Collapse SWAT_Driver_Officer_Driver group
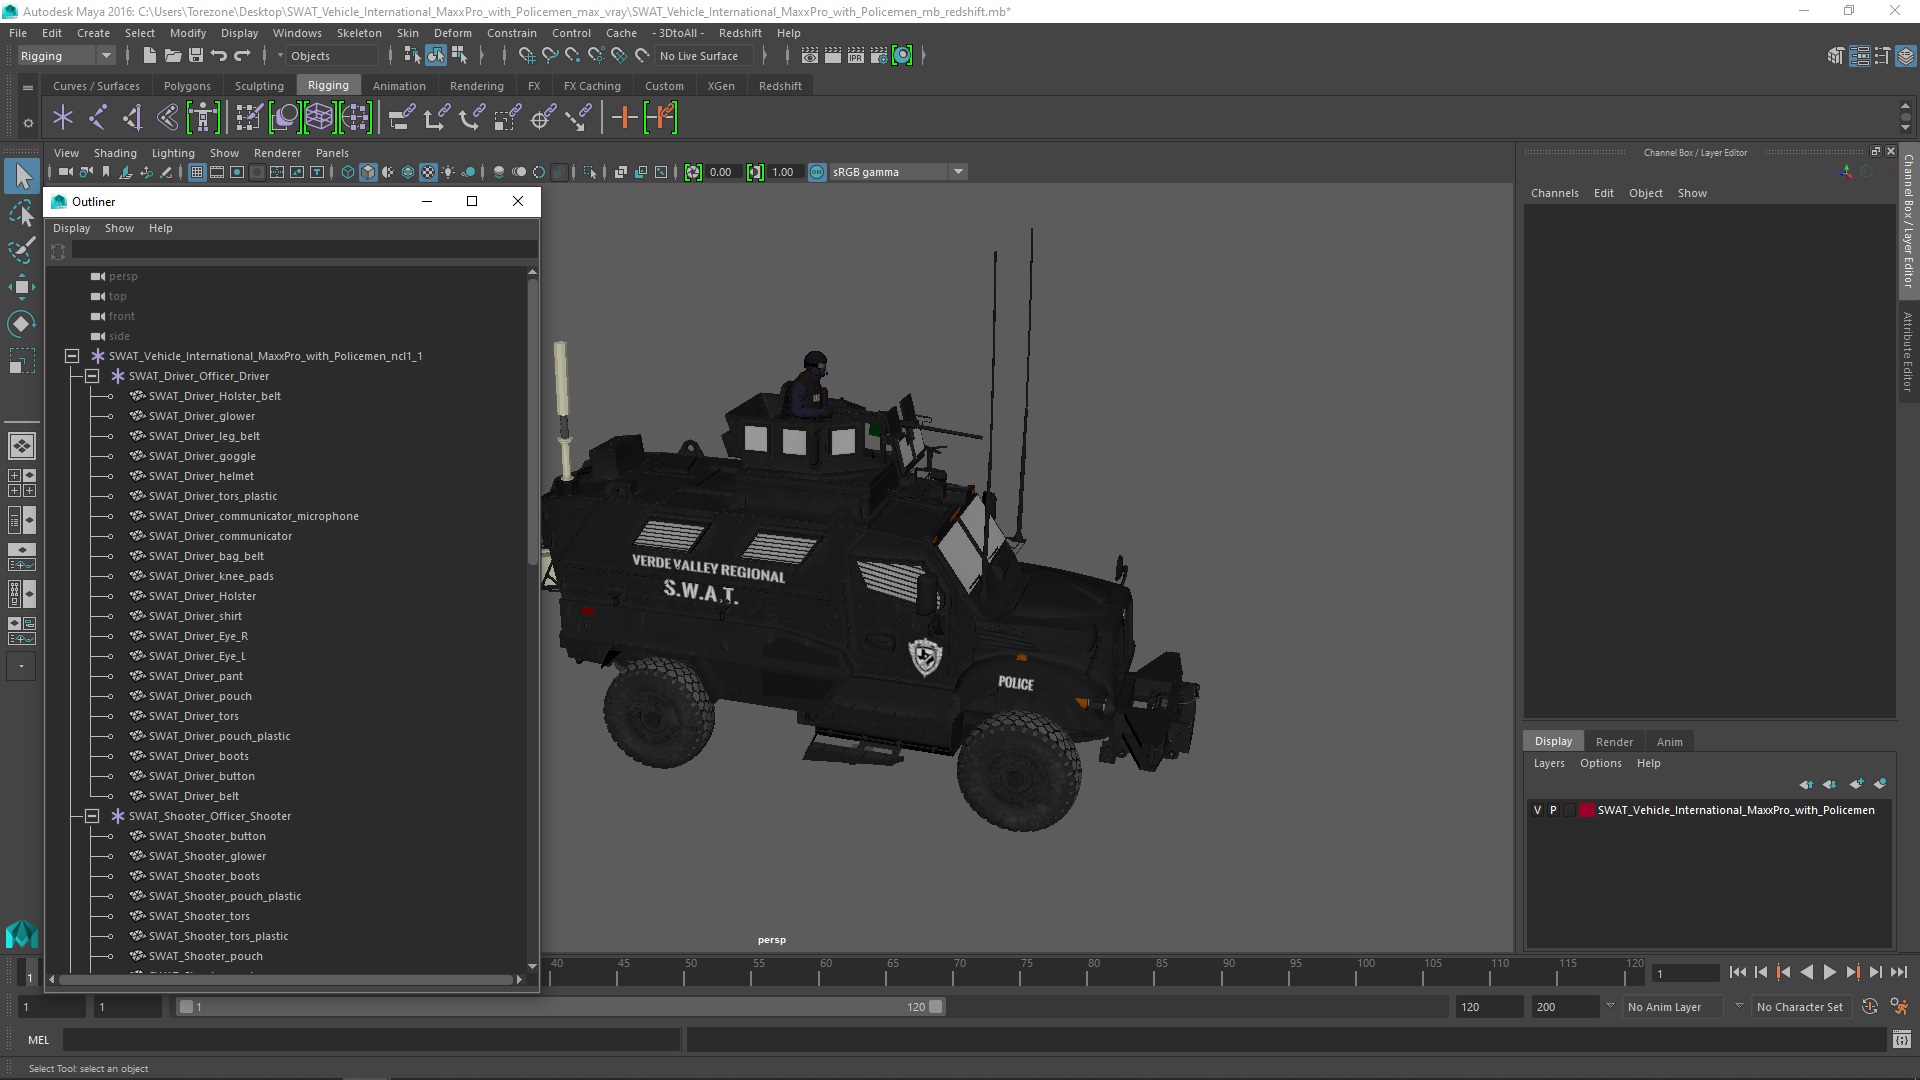 tap(92, 376)
